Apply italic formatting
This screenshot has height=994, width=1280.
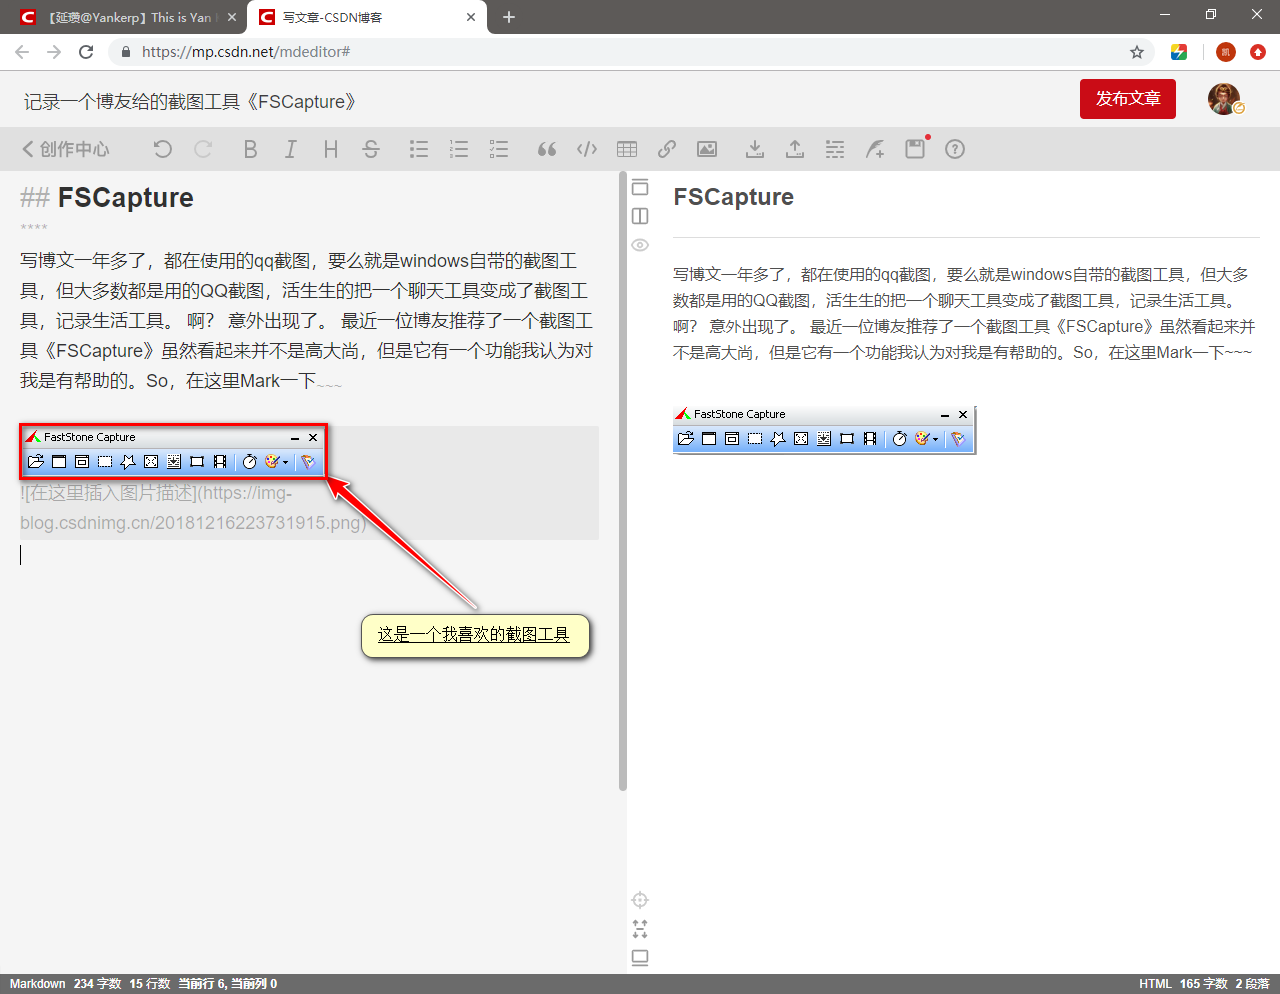[290, 148]
